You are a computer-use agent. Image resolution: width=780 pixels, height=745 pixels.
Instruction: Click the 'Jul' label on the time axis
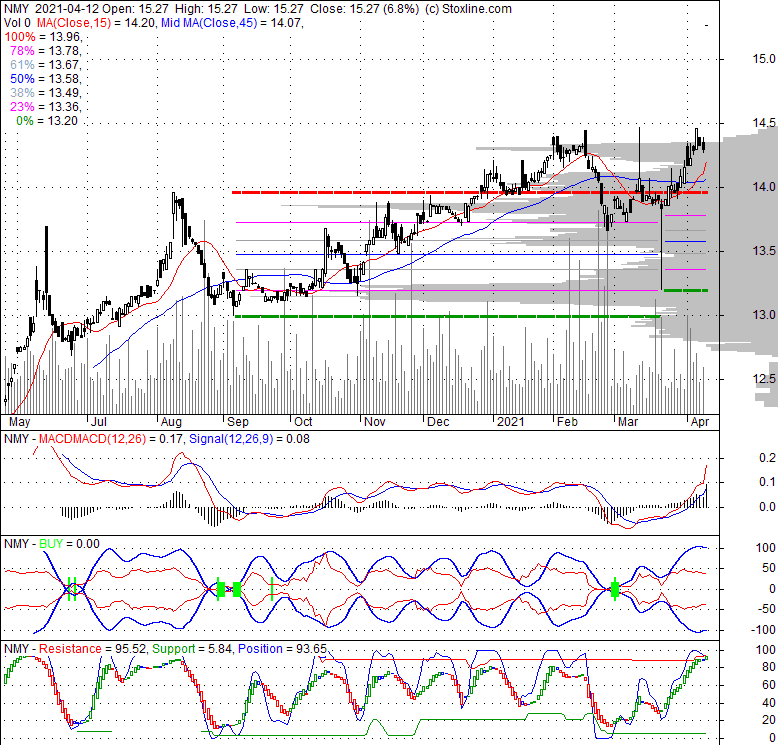(x=99, y=422)
